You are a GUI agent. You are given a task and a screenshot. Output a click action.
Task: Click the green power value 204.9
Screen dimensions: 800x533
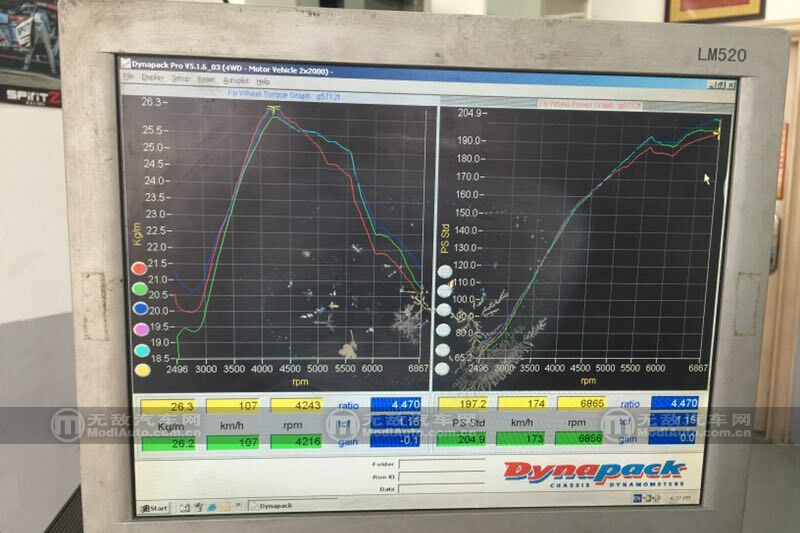point(462,439)
